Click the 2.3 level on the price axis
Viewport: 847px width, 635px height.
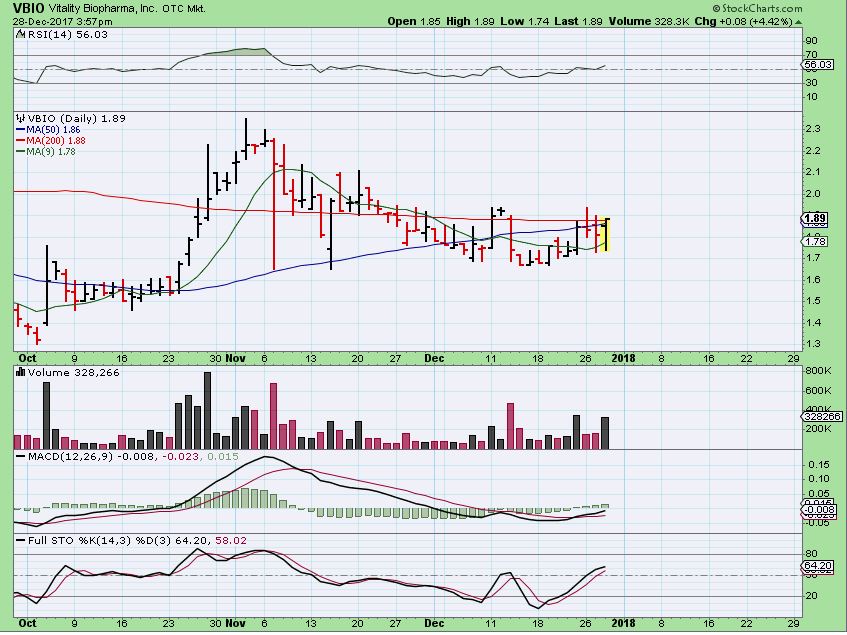813,129
